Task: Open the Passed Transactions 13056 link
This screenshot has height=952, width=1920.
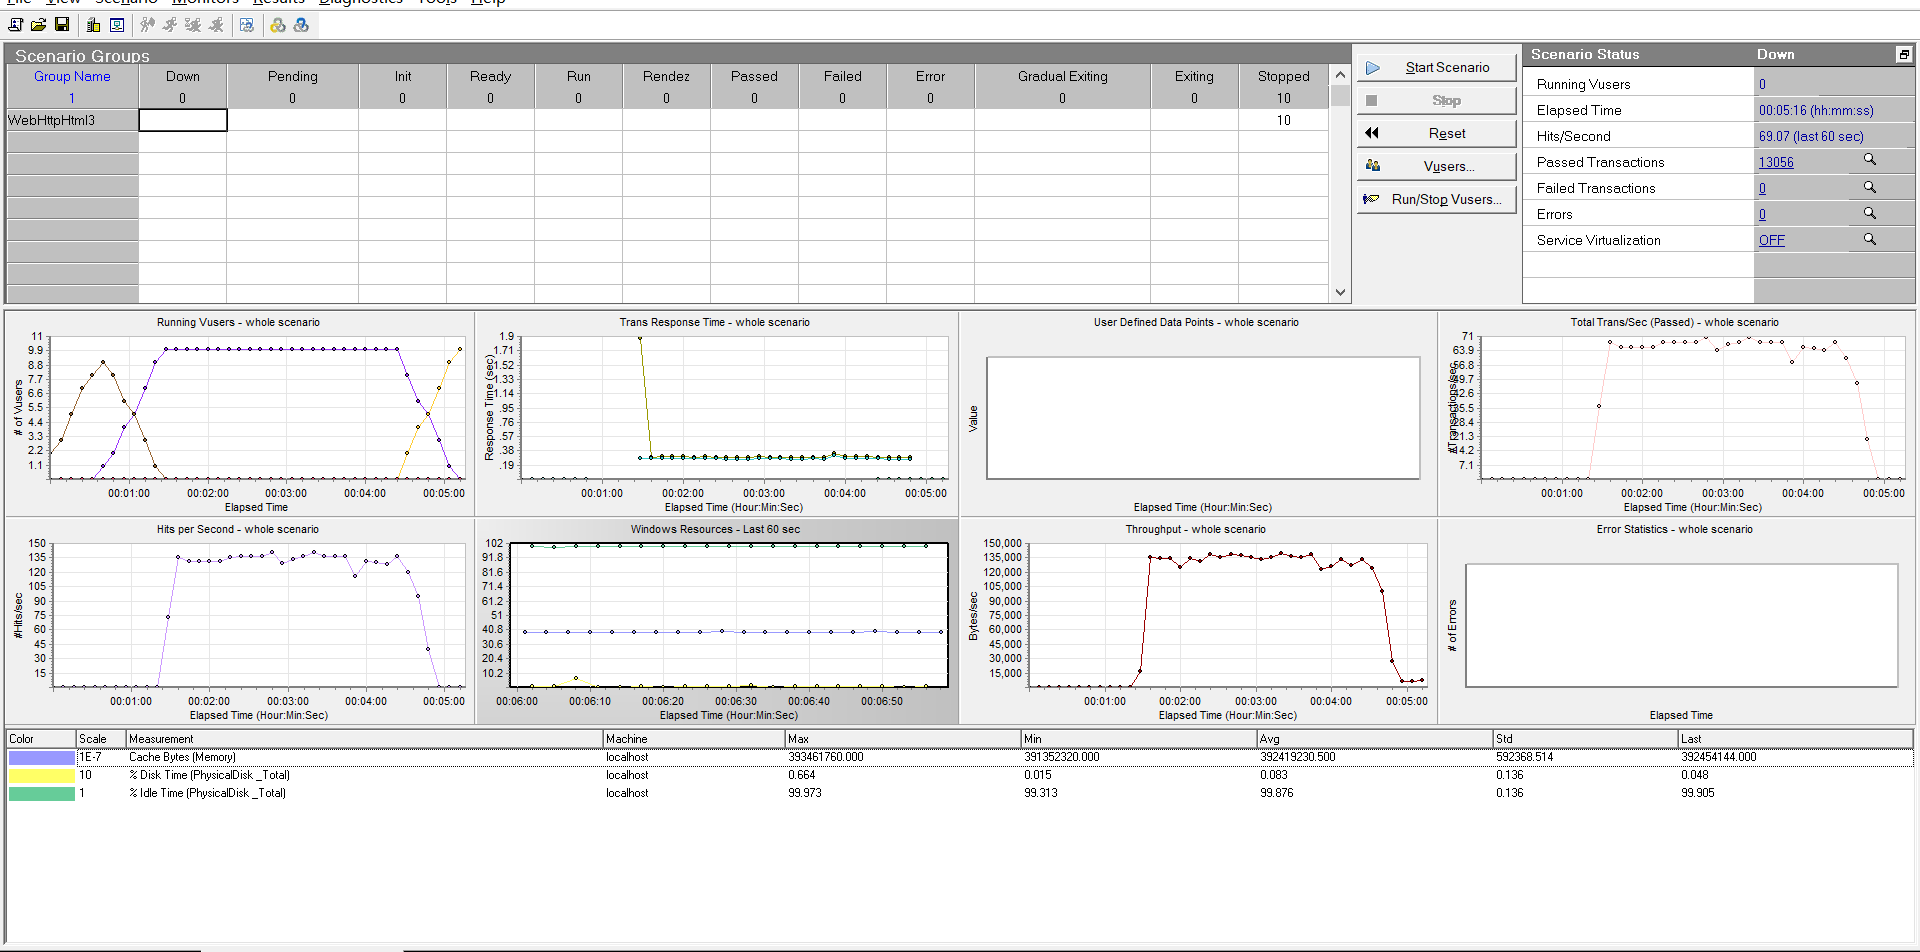Action: 1776,162
